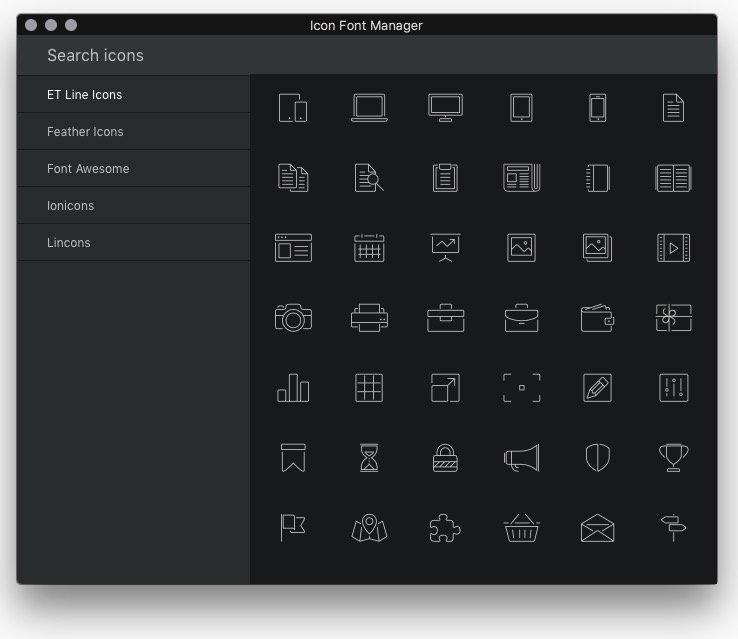
Task: Choose the calendar icon
Action: click(x=369, y=248)
